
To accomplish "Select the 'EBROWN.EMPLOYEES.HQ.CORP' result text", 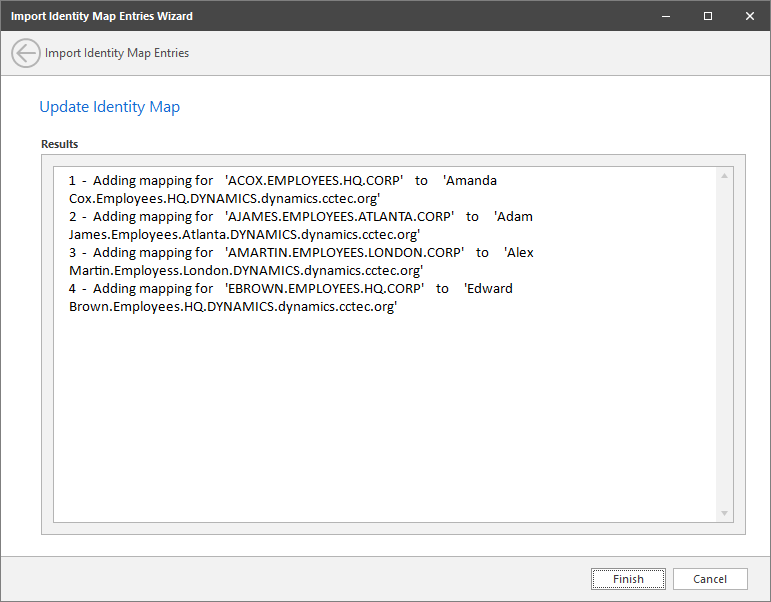I will click(x=325, y=288).
